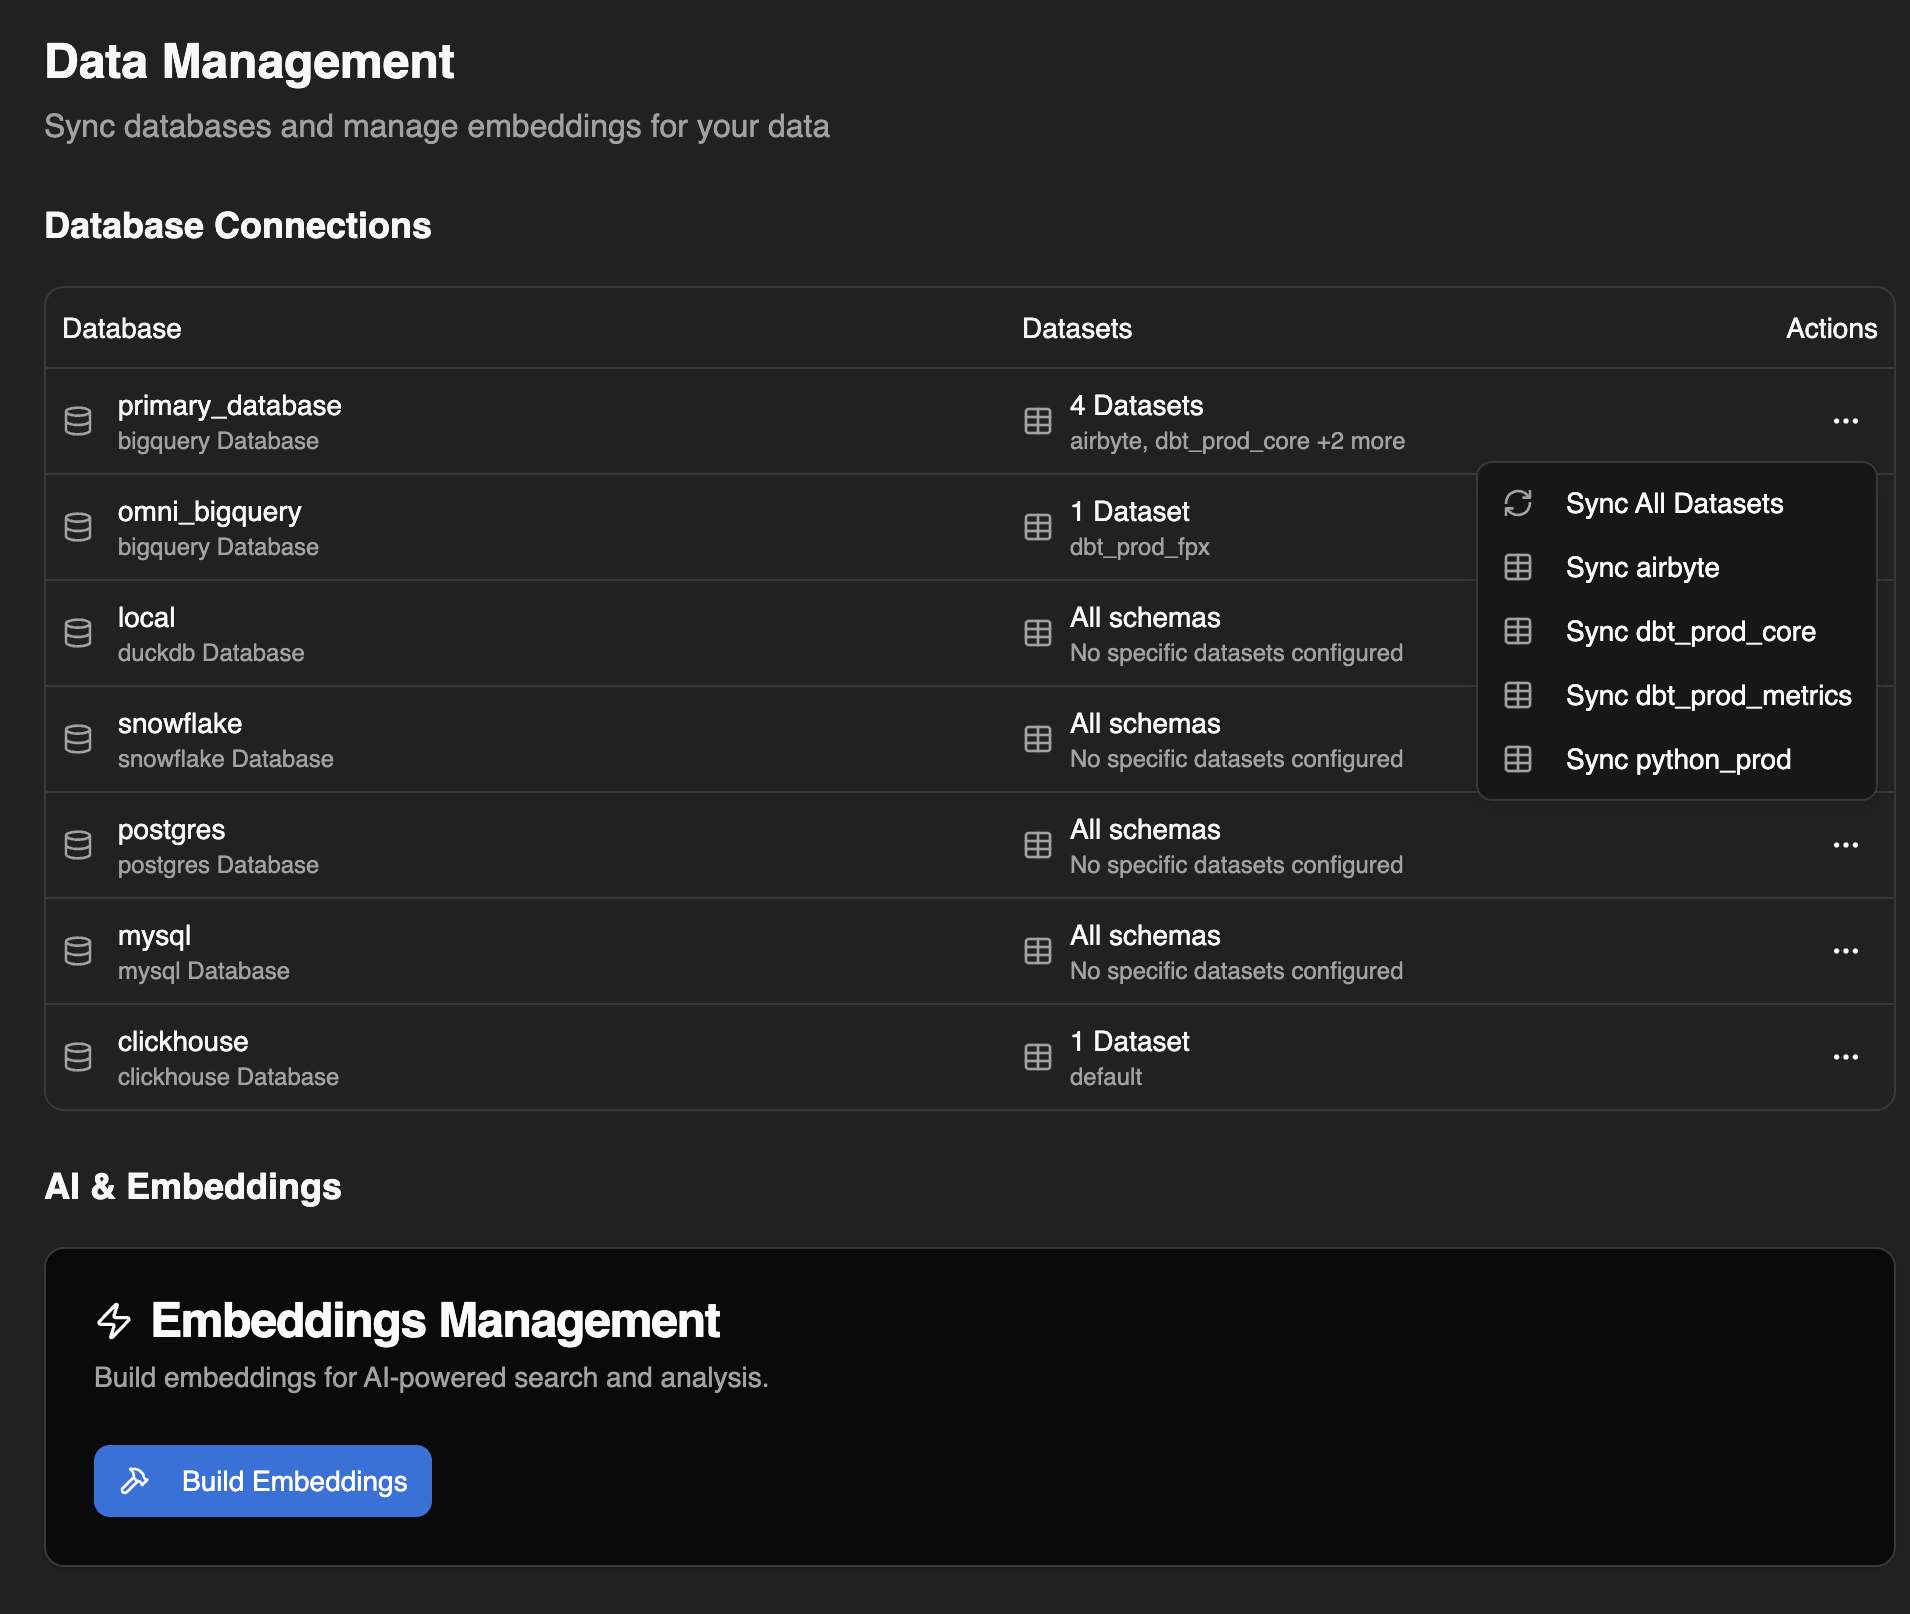
Task: Click 'Embeddings Management' heading
Action: (x=435, y=1321)
